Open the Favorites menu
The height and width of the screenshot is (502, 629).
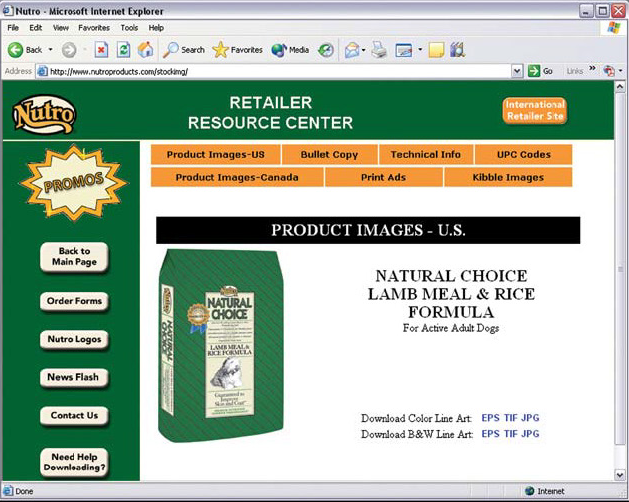point(94,28)
